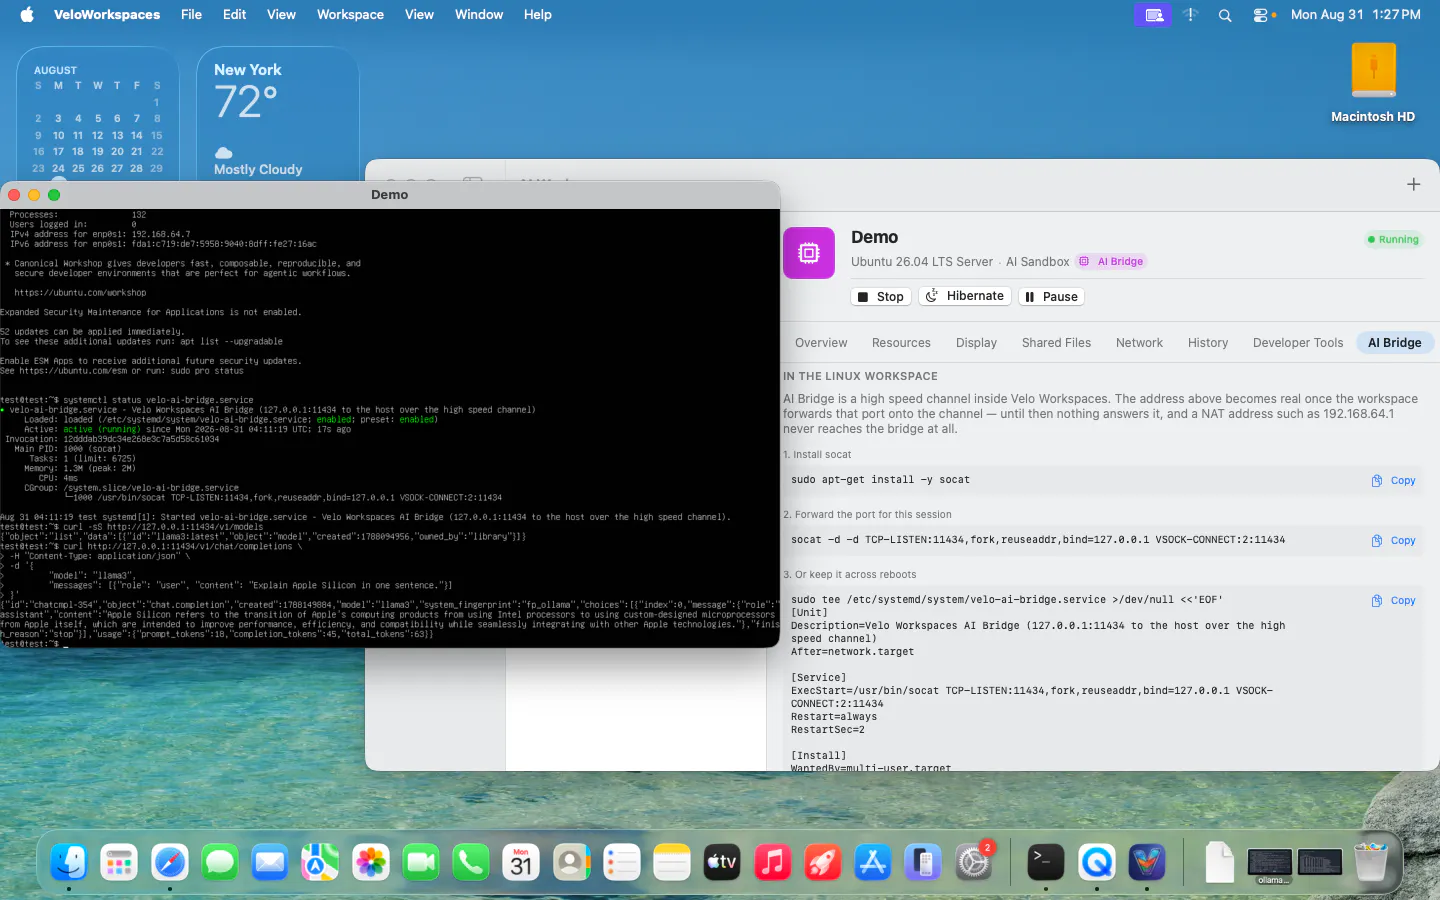Screen dimensions: 1440x900
Task: Click the green Running status indicator
Action: click(1393, 240)
